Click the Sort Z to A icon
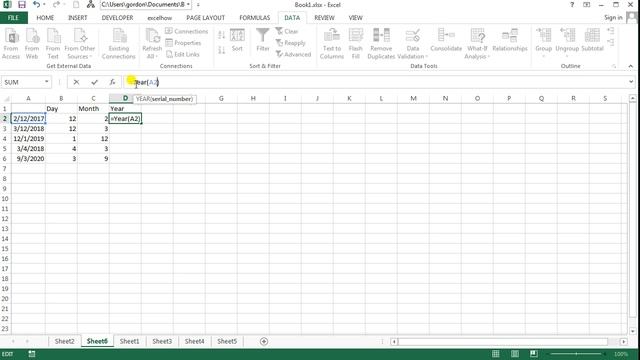Screen dimensions: 640x360 pyautogui.click(x=222, y=50)
